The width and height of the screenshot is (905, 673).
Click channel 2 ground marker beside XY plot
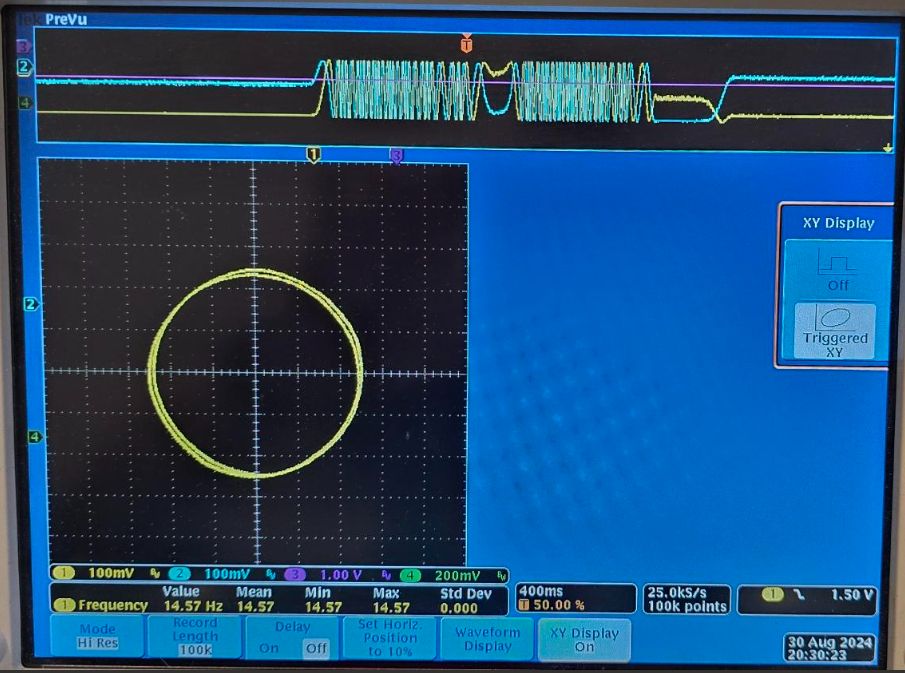click(30, 304)
